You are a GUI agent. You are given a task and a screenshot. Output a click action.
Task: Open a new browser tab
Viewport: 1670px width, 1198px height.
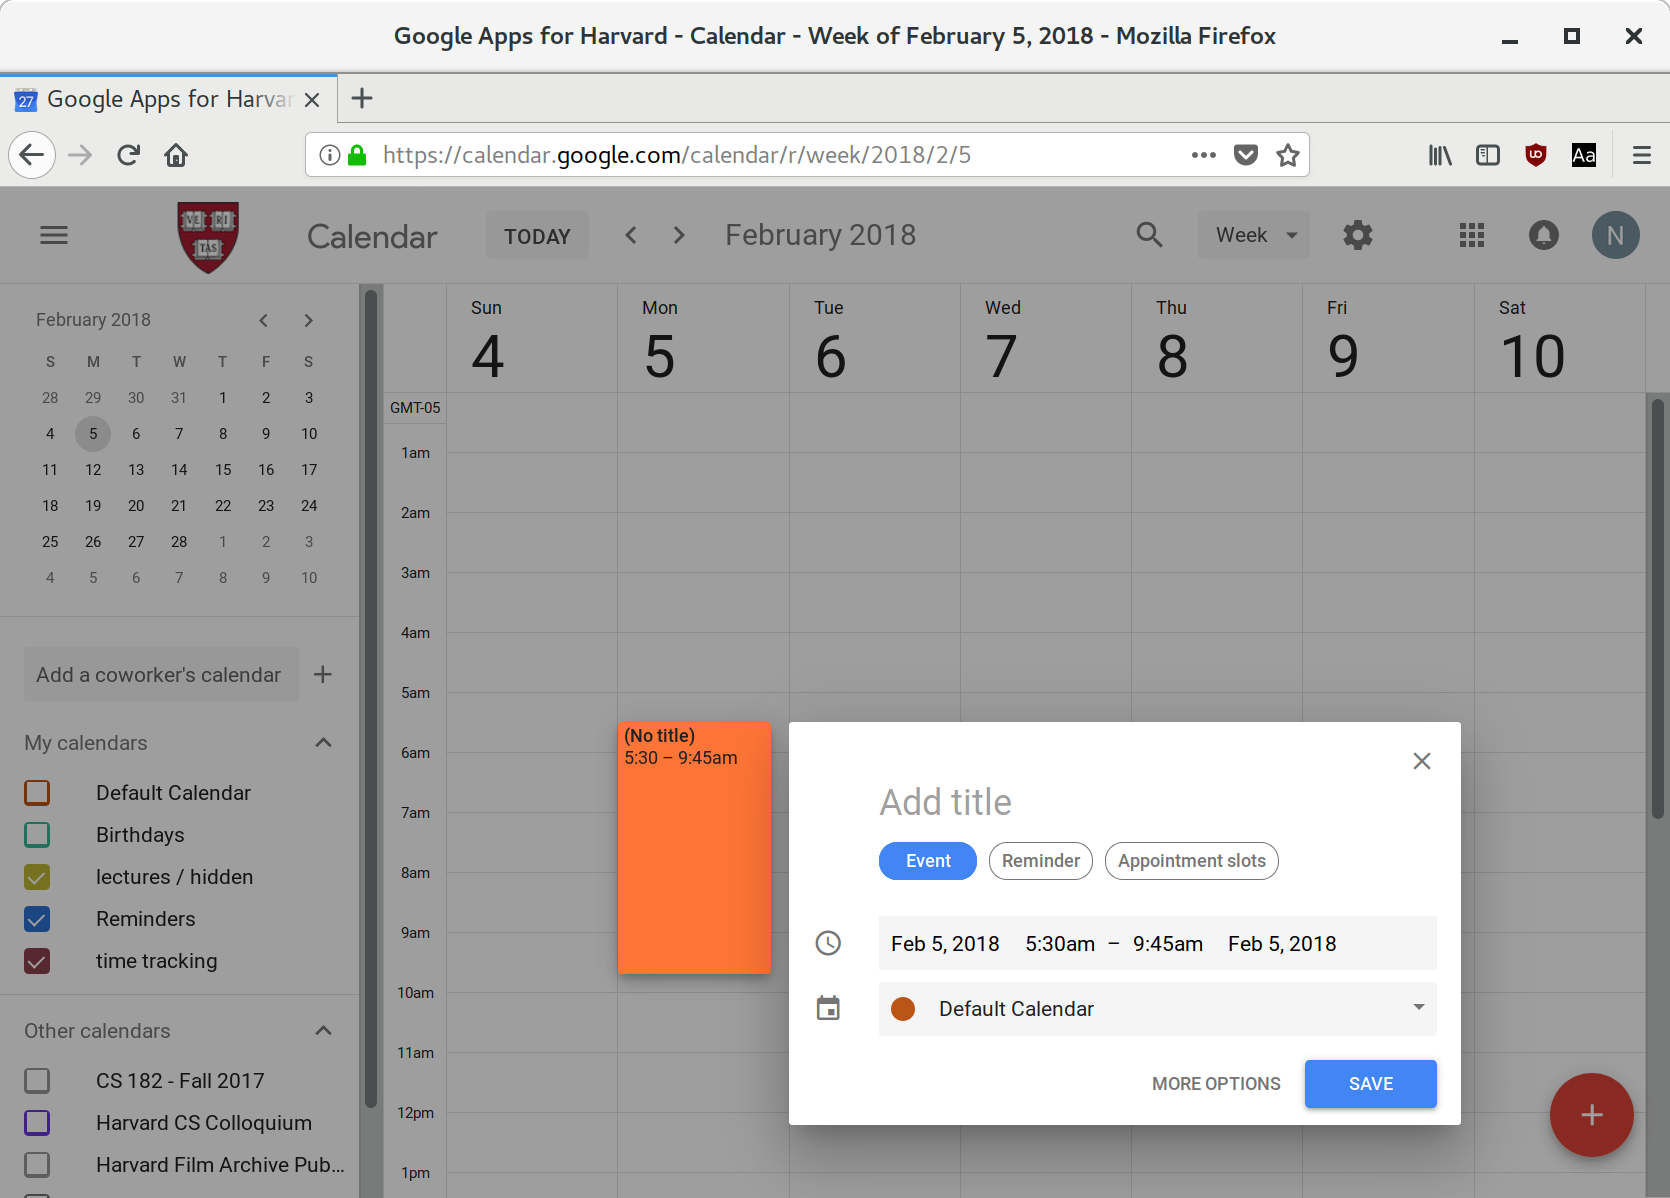click(x=362, y=98)
